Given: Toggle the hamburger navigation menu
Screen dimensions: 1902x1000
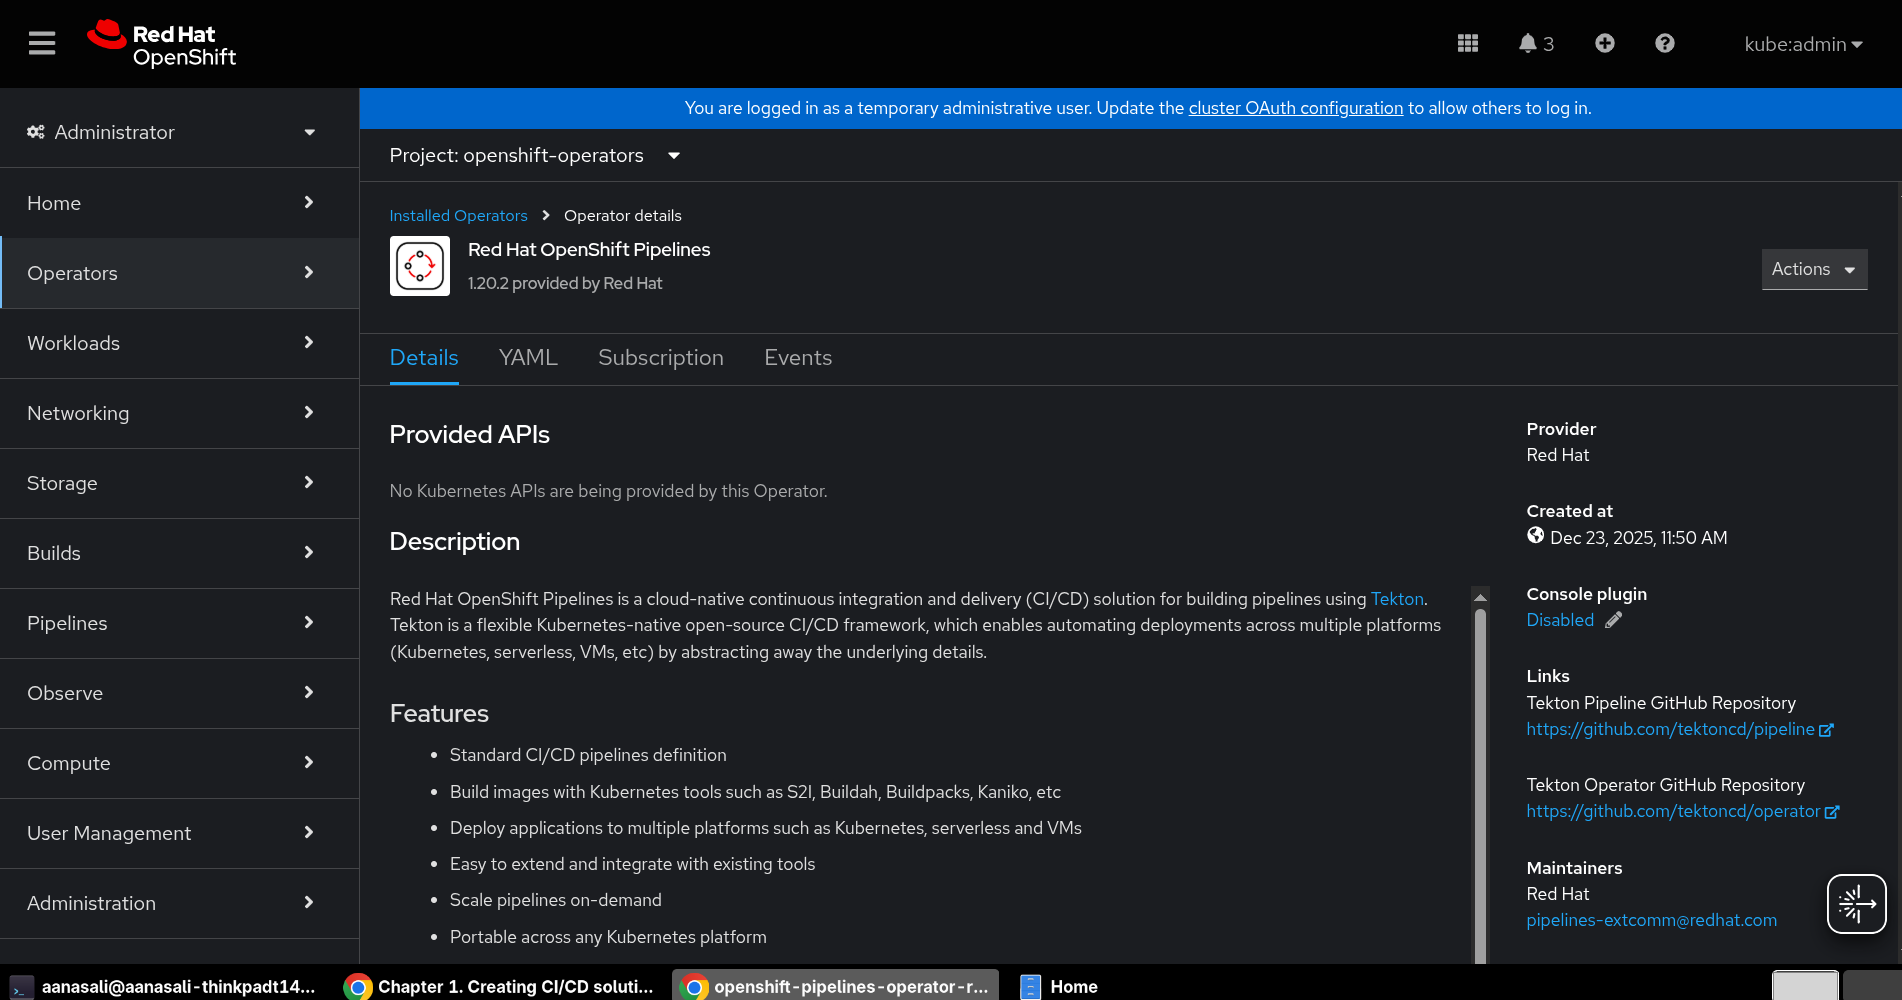Looking at the screenshot, I should click(x=42, y=43).
